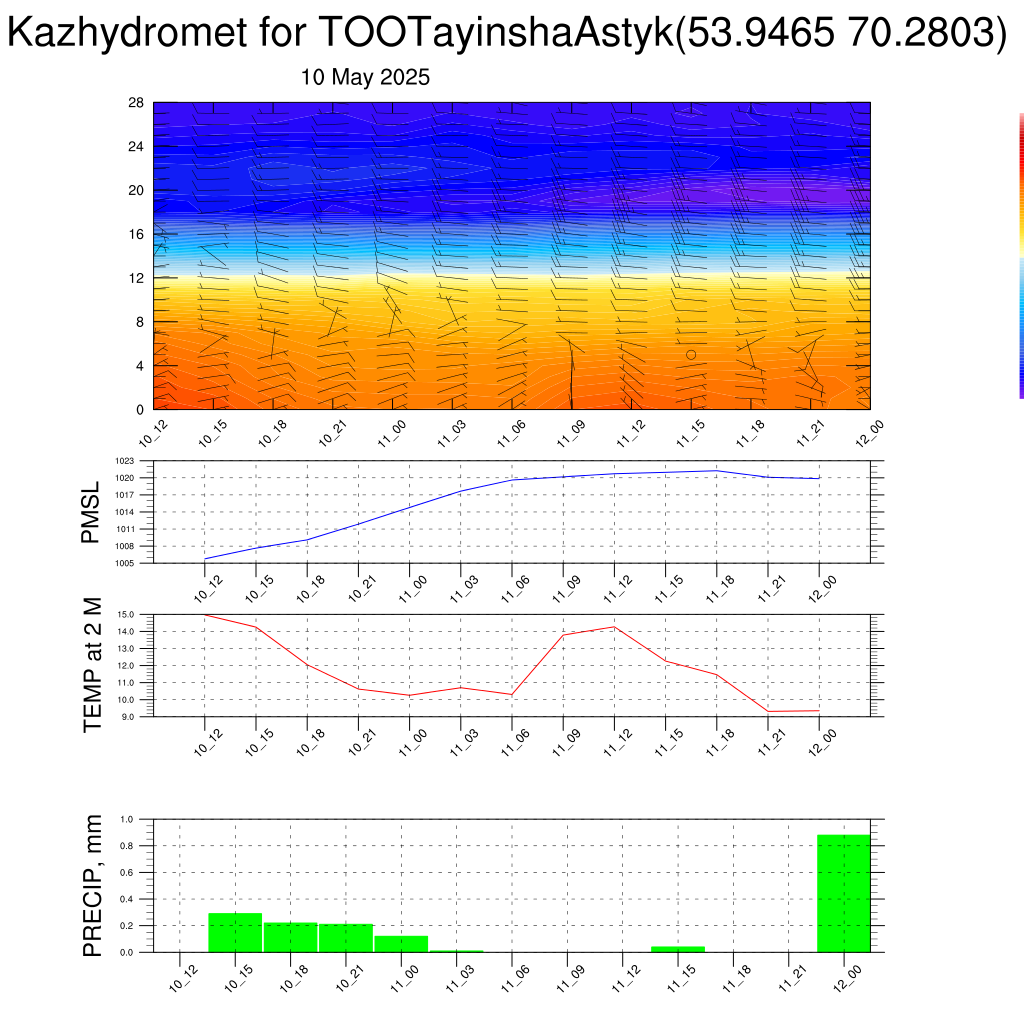Click the 1020 value on the PMSL axis
The width and height of the screenshot is (1024, 1024).
tap(125, 478)
